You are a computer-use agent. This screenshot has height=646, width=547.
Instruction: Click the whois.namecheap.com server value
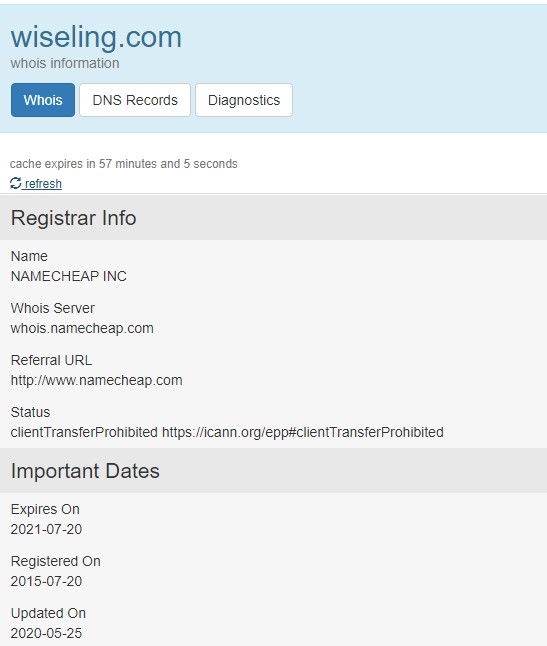point(82,328)
